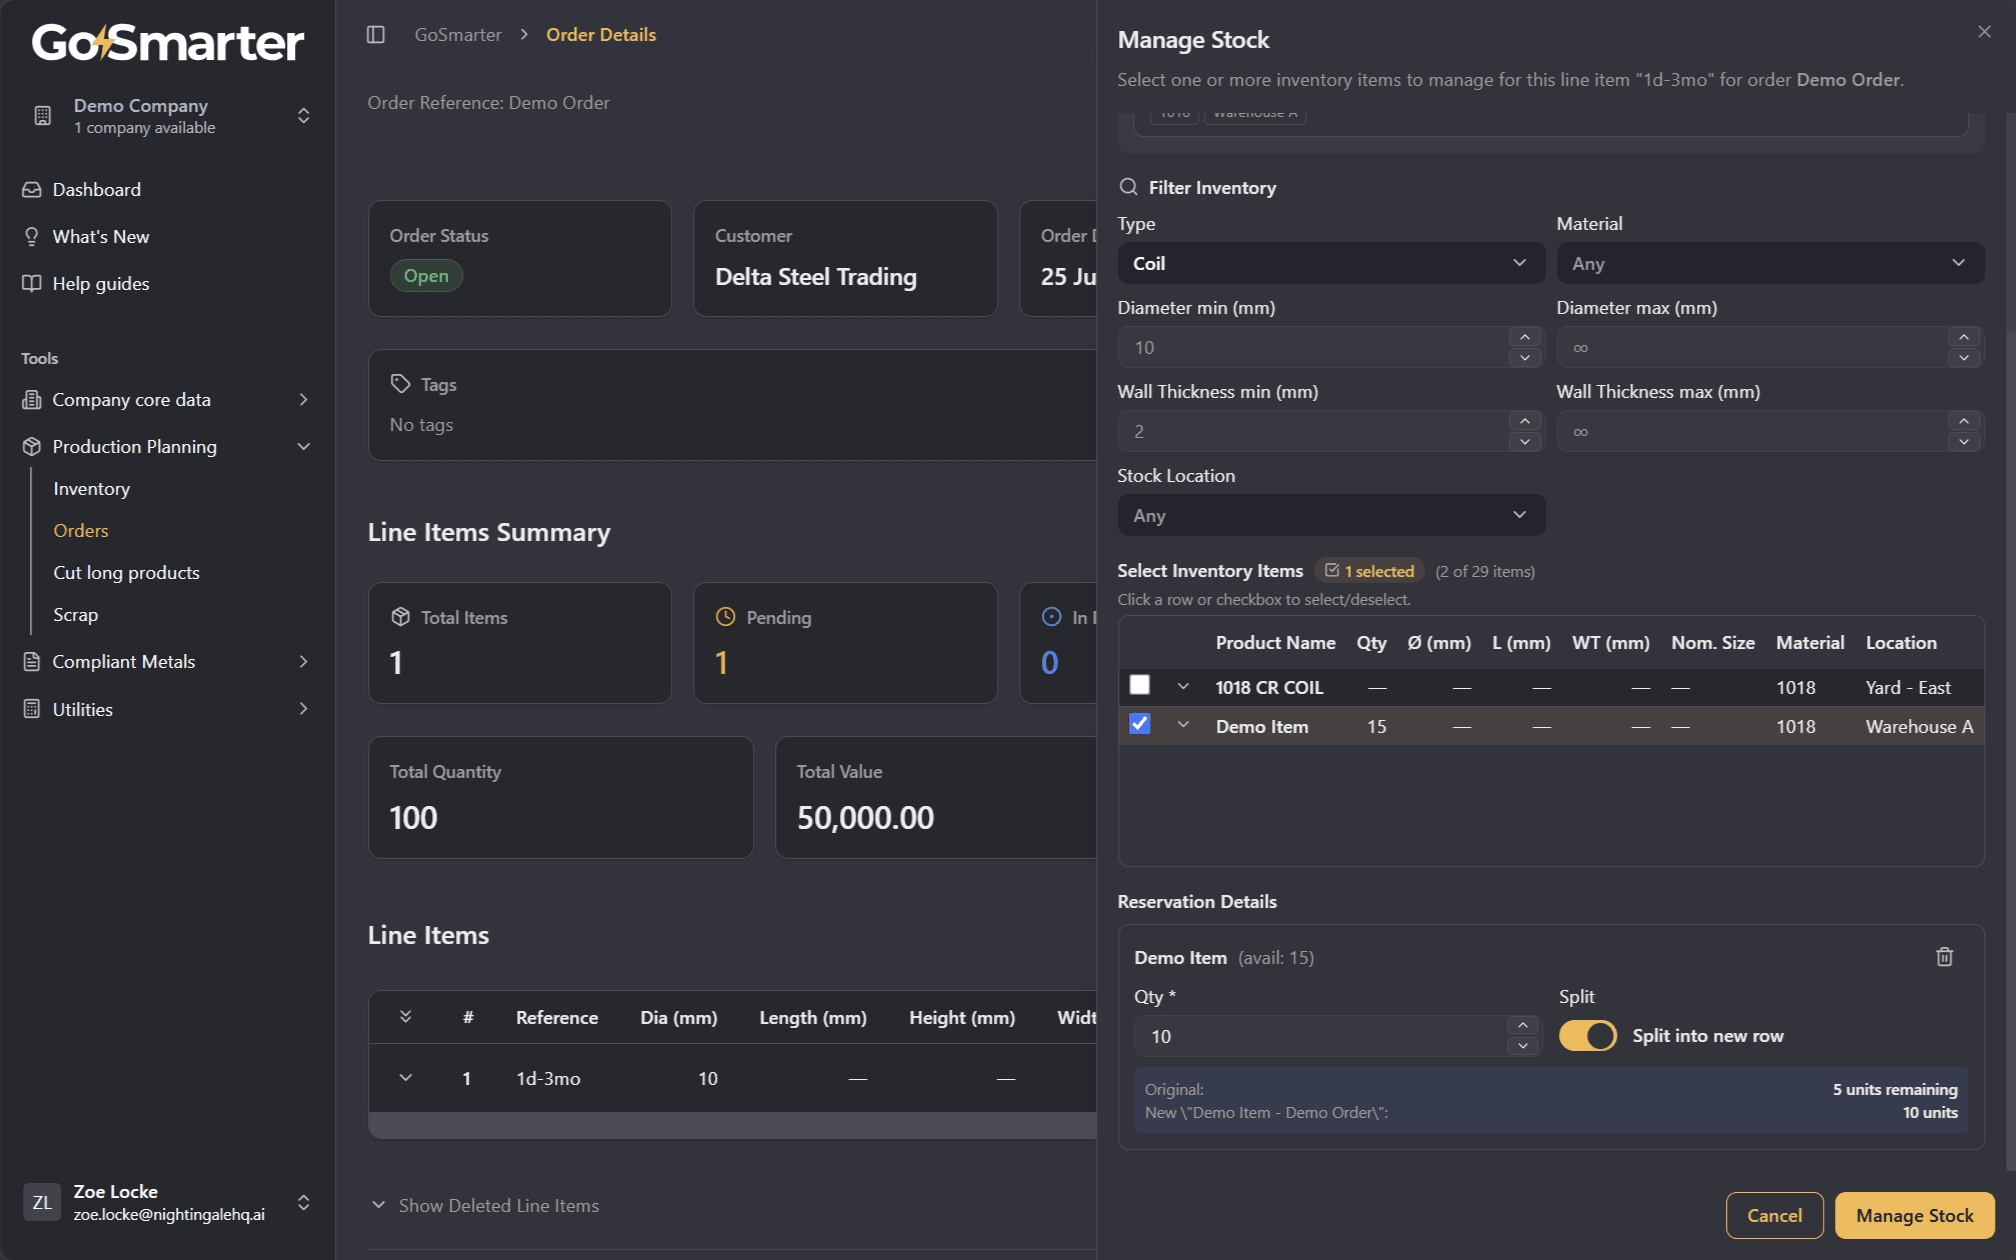Expand the Demo Item inventory row
Image resolution: width=2016 pixels, height=1260 pixels.
1183,725
